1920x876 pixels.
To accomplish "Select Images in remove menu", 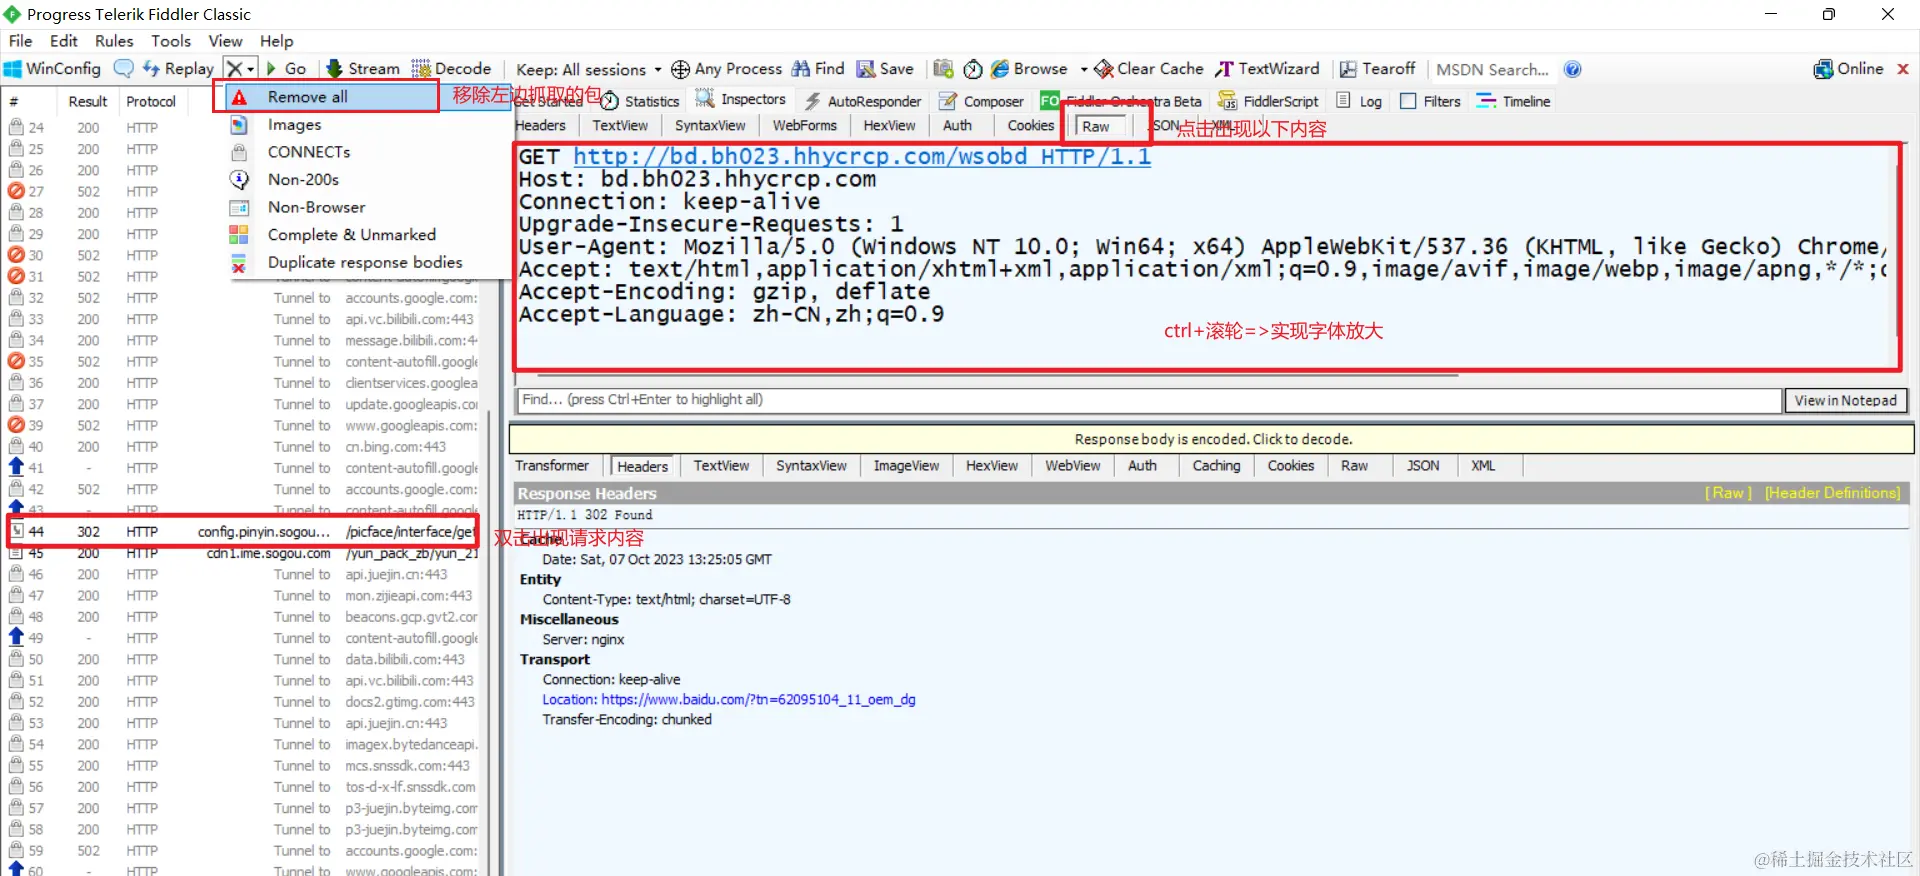I will 294,125.
